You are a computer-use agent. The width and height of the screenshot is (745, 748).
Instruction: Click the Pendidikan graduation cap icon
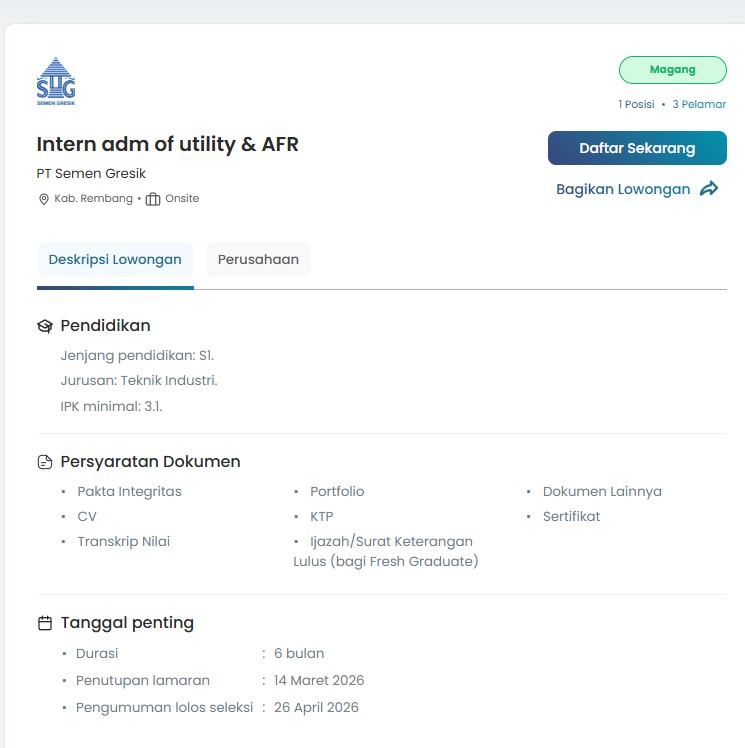[x=45, y=326]
